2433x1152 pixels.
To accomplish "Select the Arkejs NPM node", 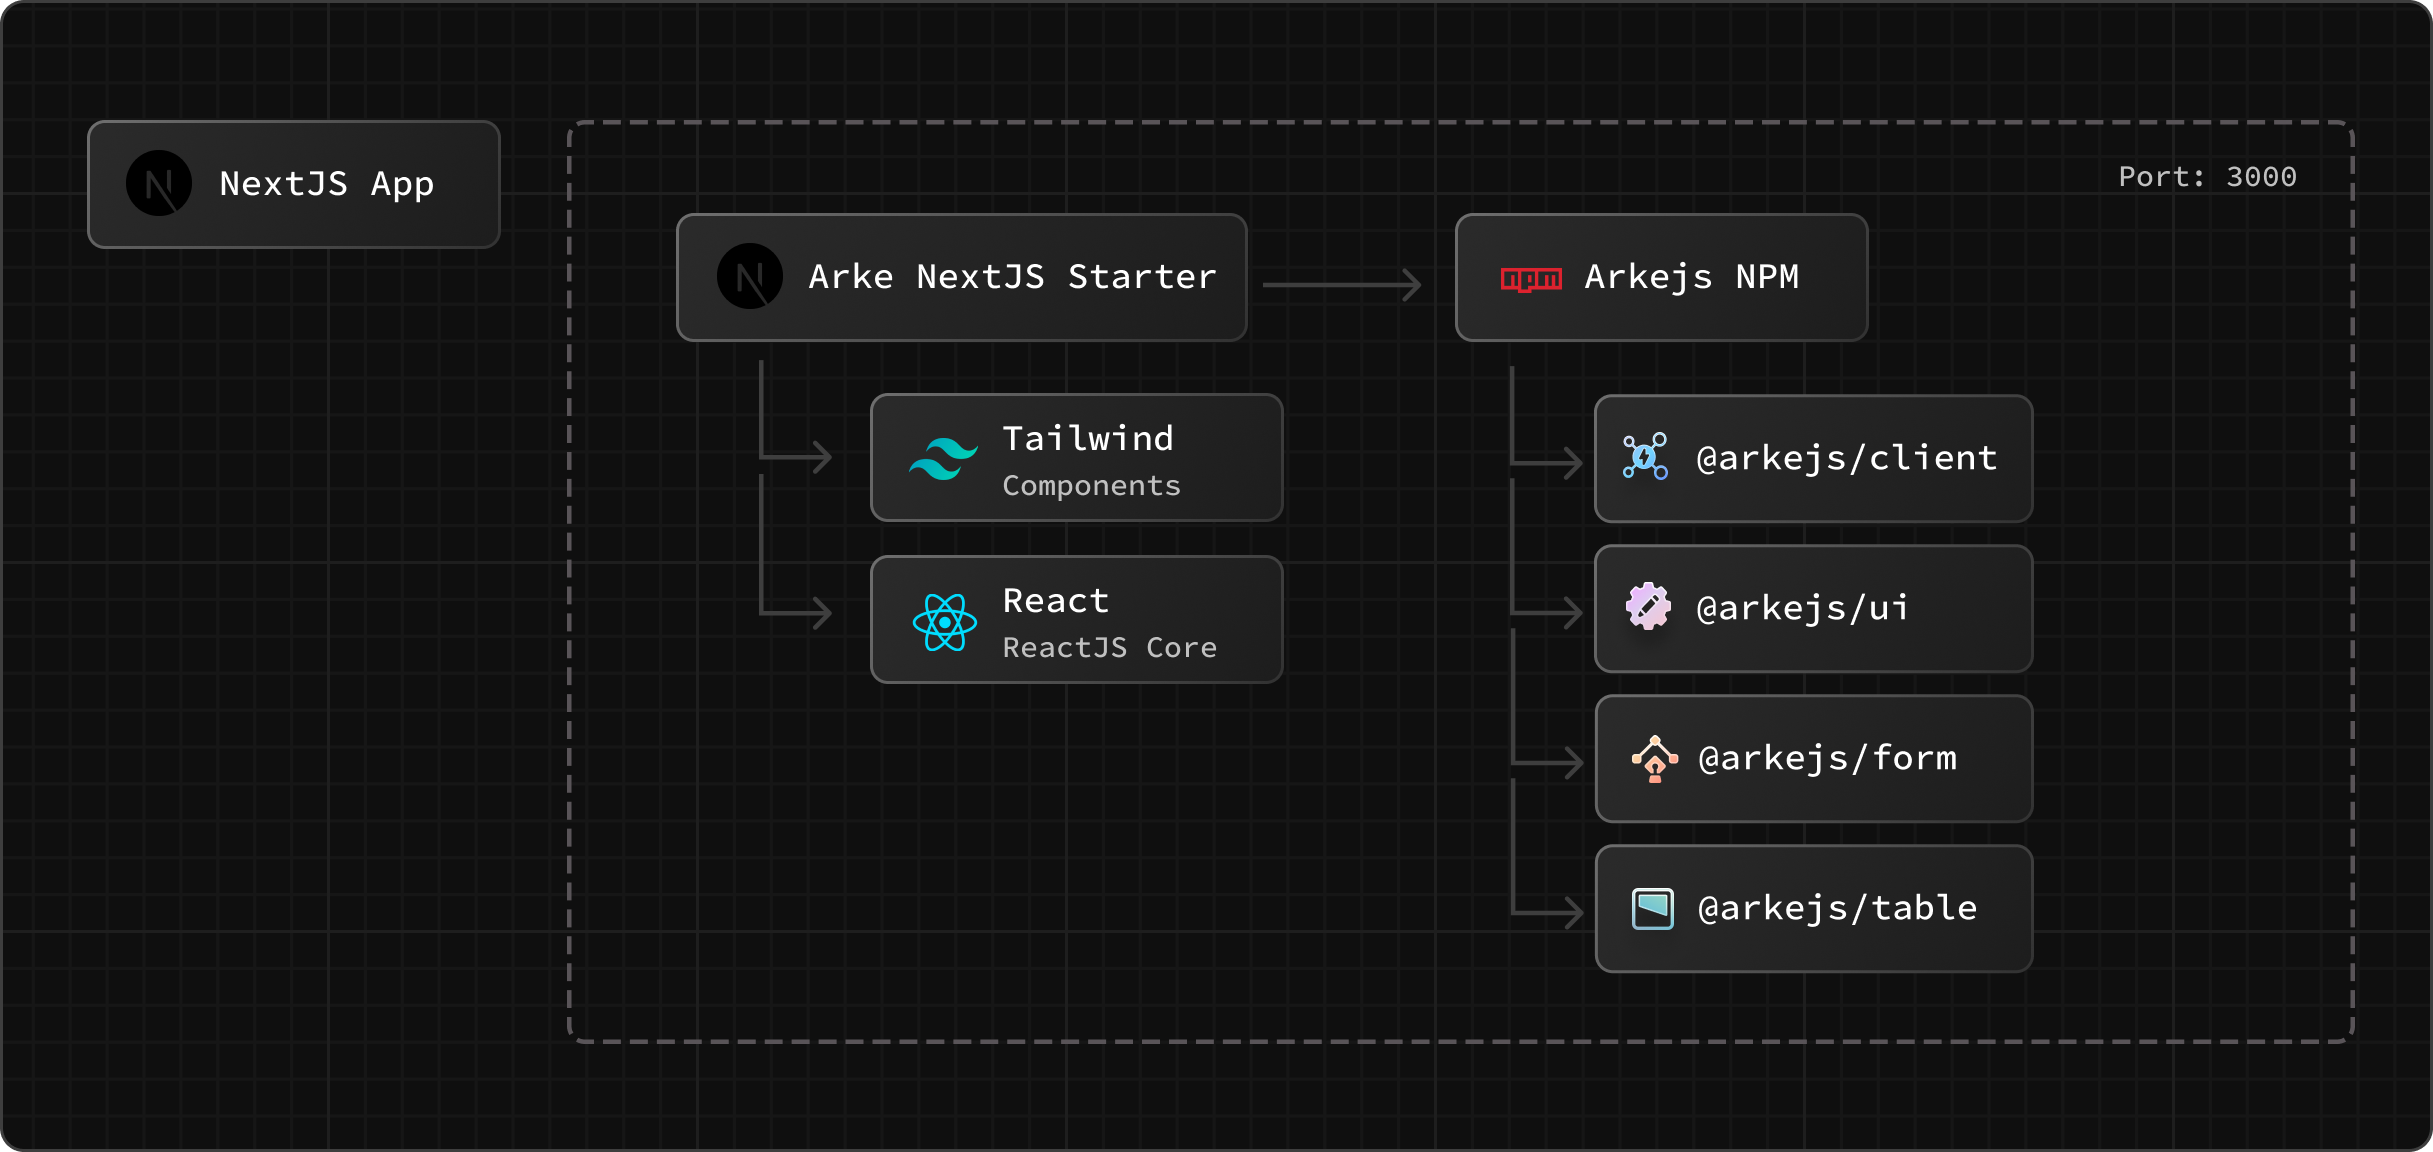I will pyautogui.click(x=1660, y=277).
